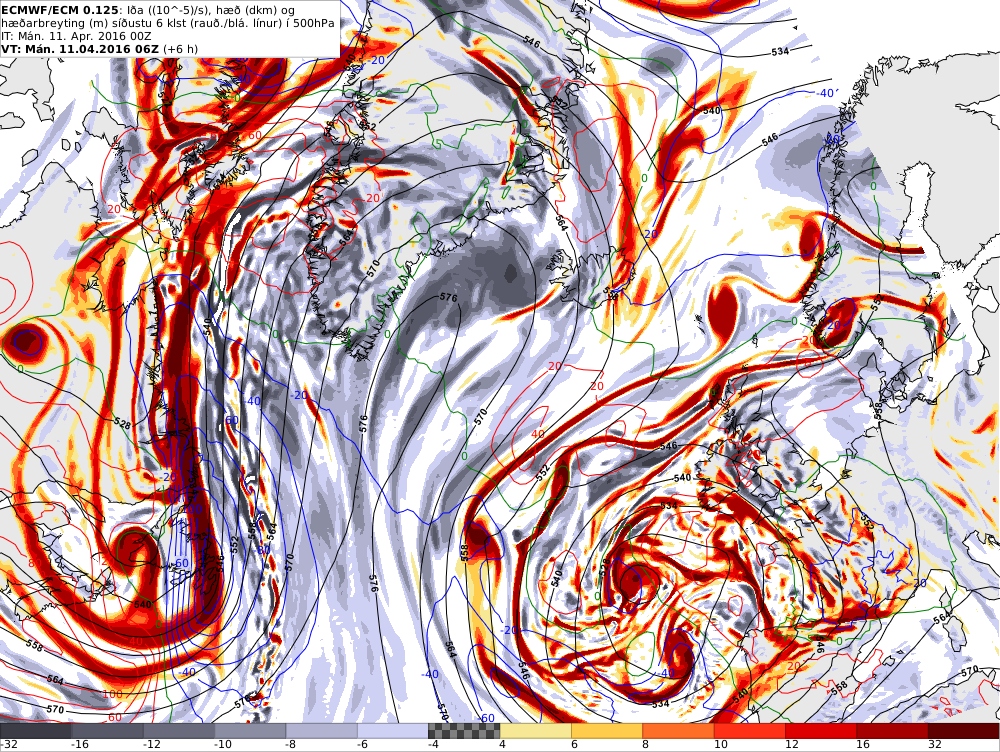
Task: Click the darkest gray legend swatch above -32
Action: (36, 731)
